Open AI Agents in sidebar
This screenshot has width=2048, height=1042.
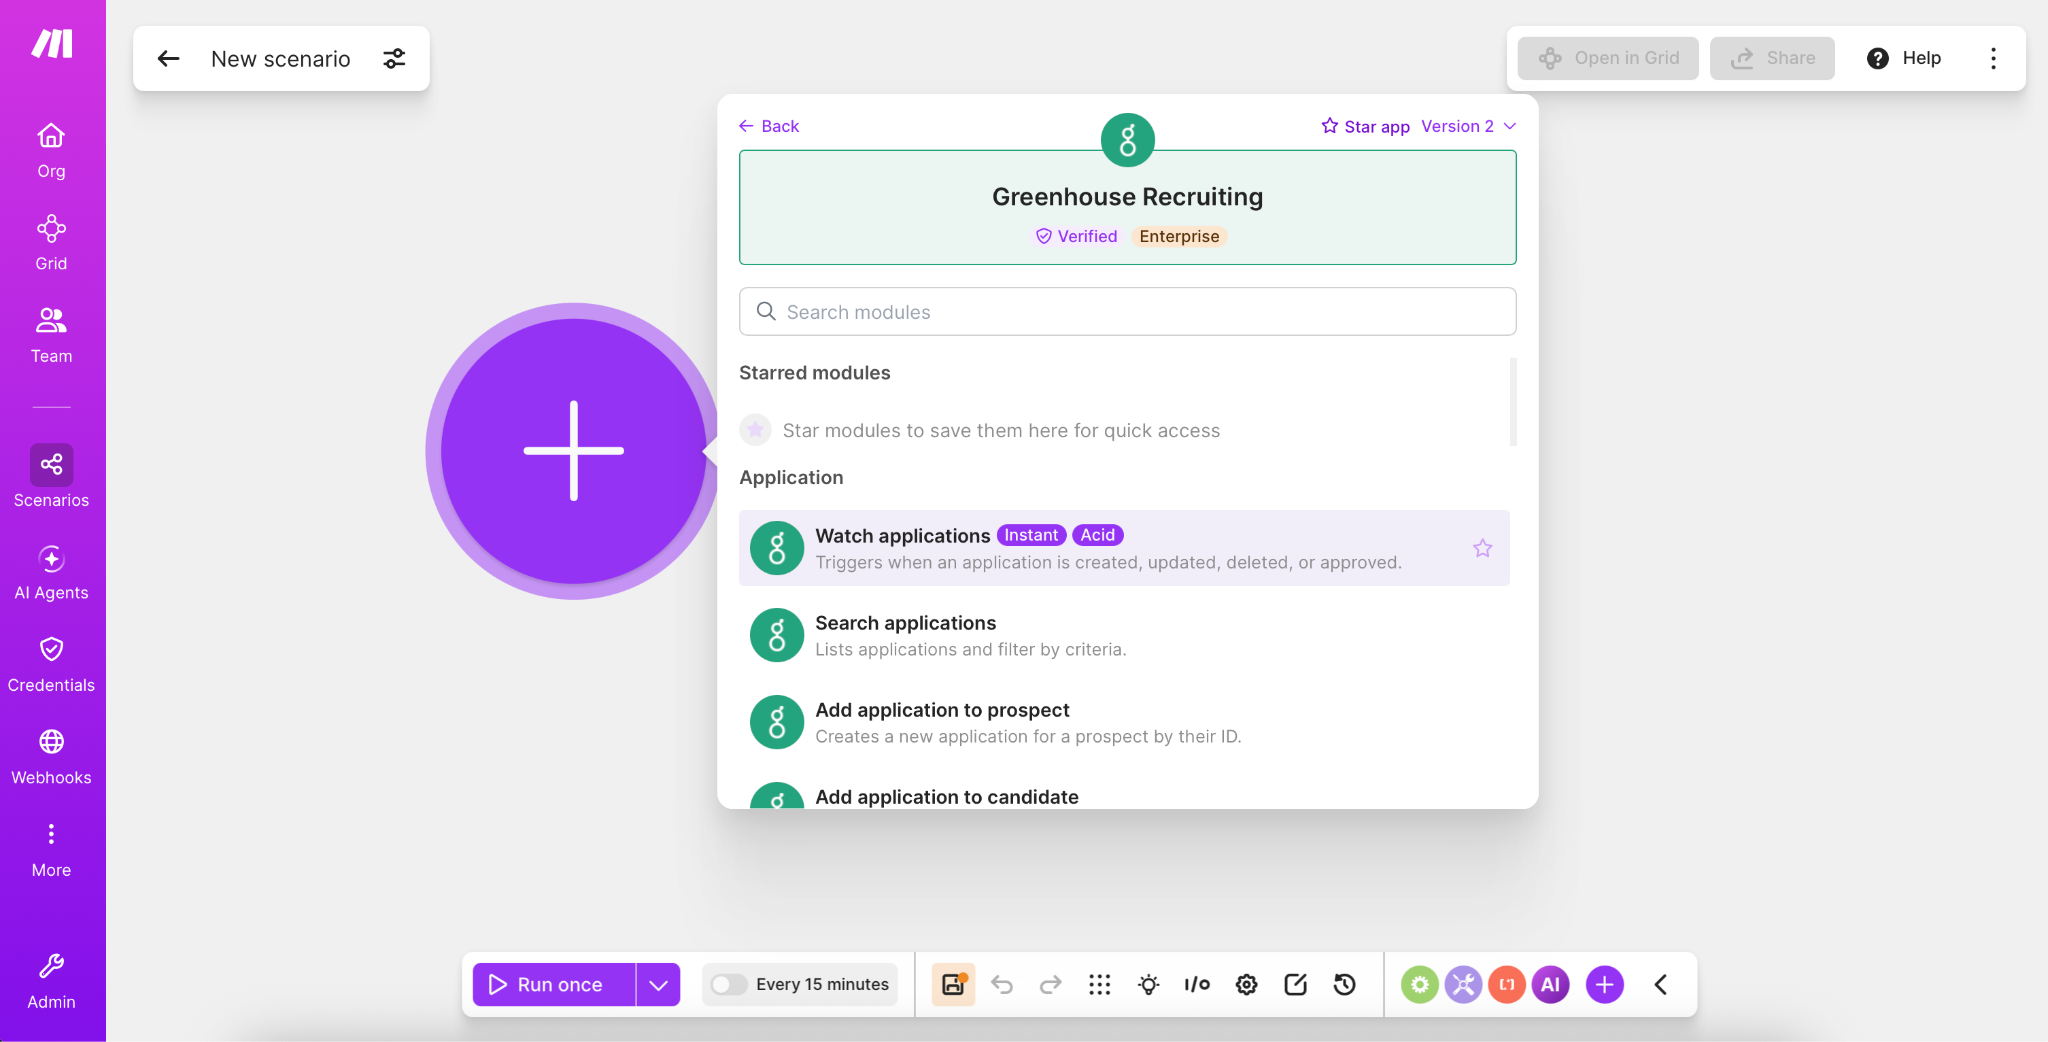point(51,572)
